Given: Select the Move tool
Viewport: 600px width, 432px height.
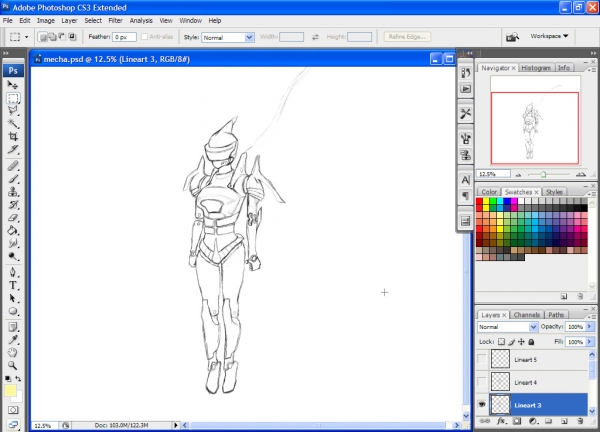Looking at the screenshot, I should pos(13,85).
